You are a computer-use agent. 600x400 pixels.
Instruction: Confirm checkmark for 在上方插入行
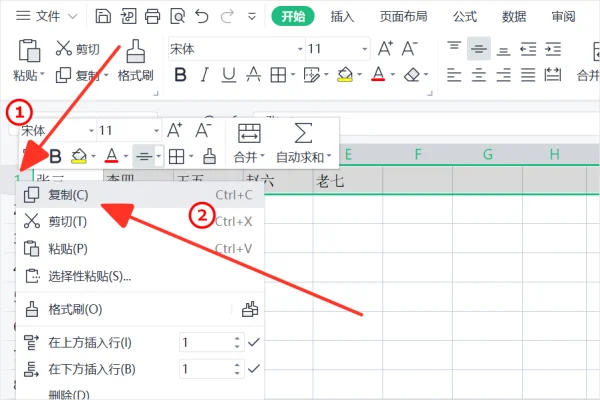254,342
